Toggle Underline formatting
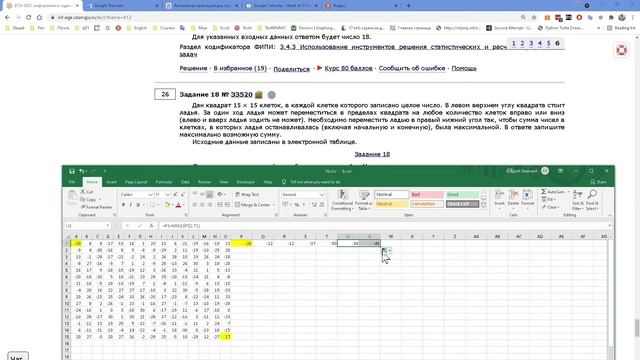This screenshot has width=640, height=360. (x=138, y=205)
